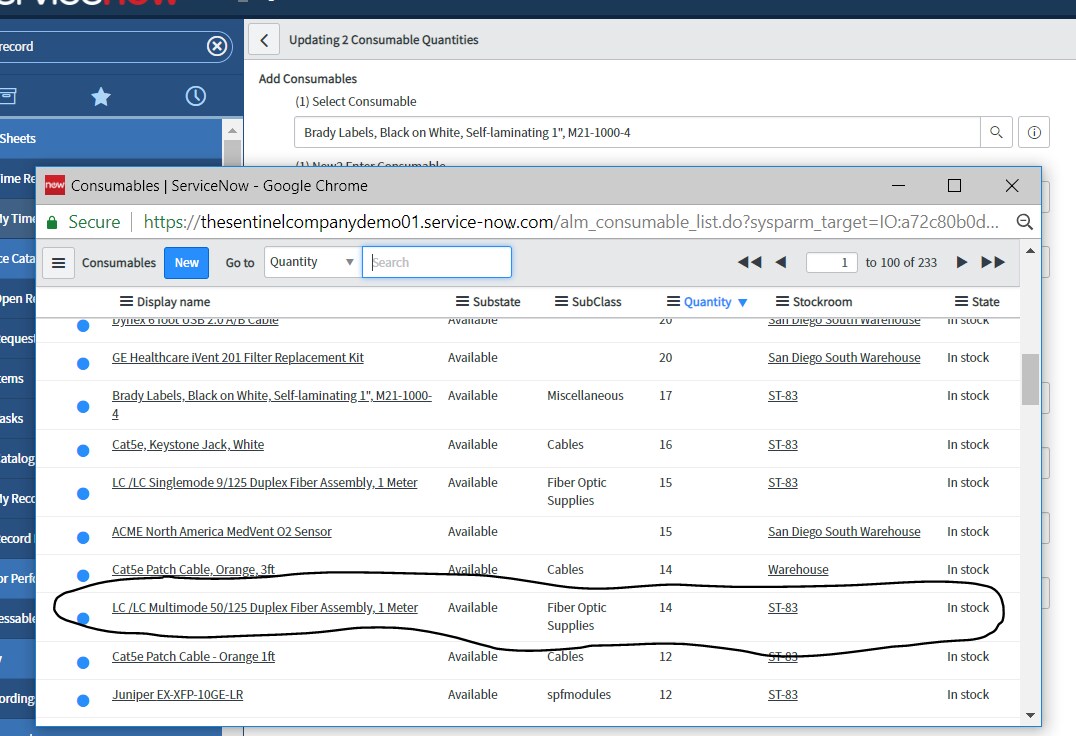Screen dimensions: 1076x736
Task: Open GE Healthcare iVent 201 Filter Replacement Kit
Action: (237, 357)
